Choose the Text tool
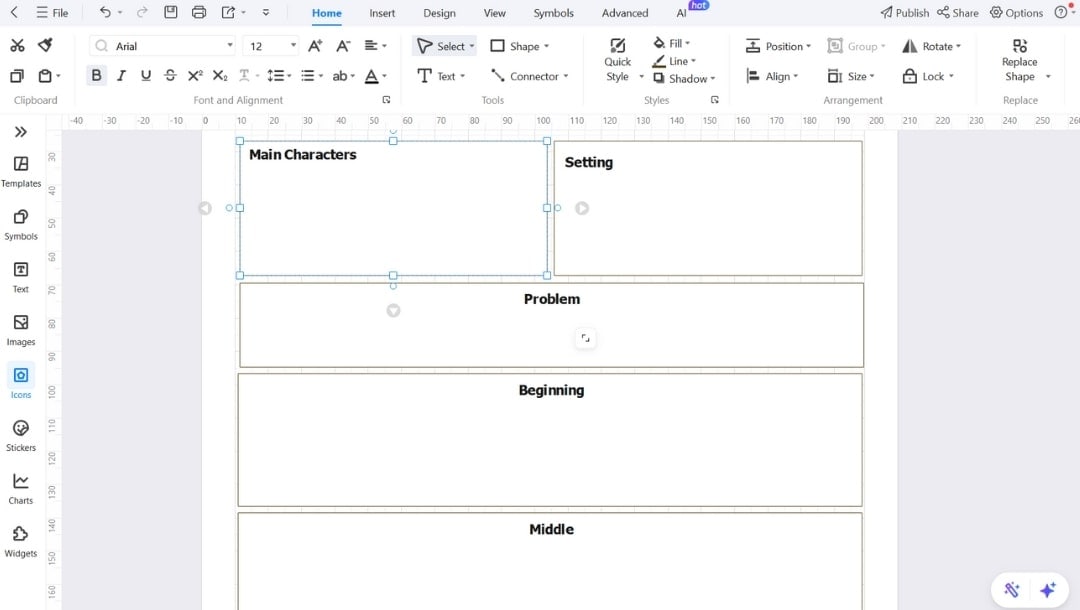Screen dimensions: 1080x610 coord(441,76)
